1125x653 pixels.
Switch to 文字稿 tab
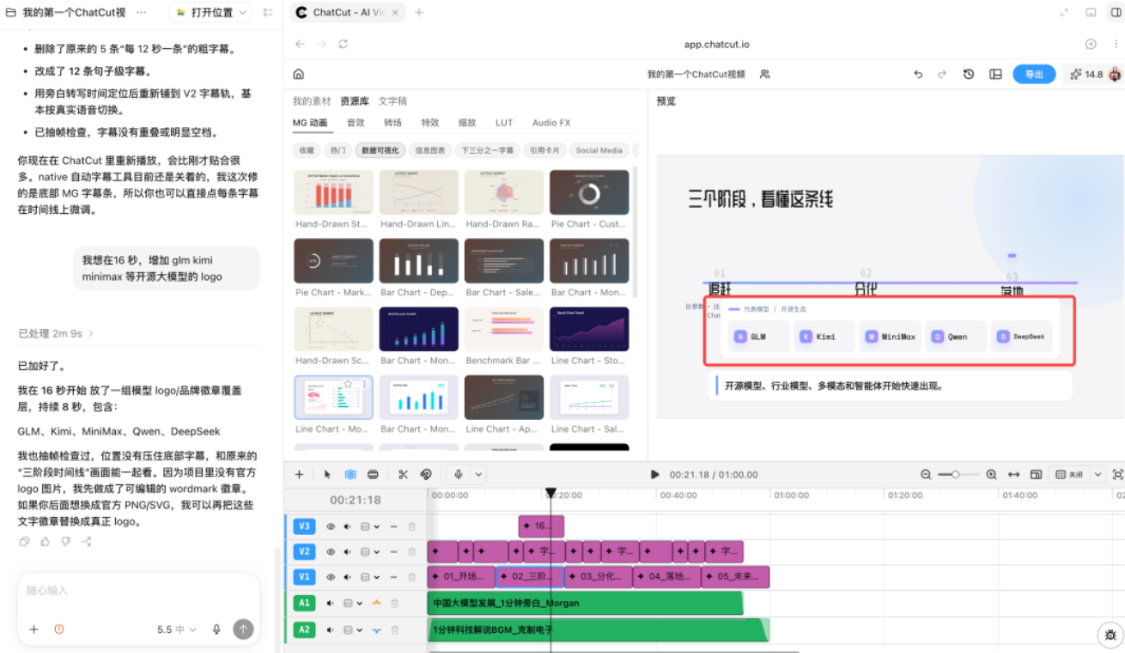(x=392, y=101)
